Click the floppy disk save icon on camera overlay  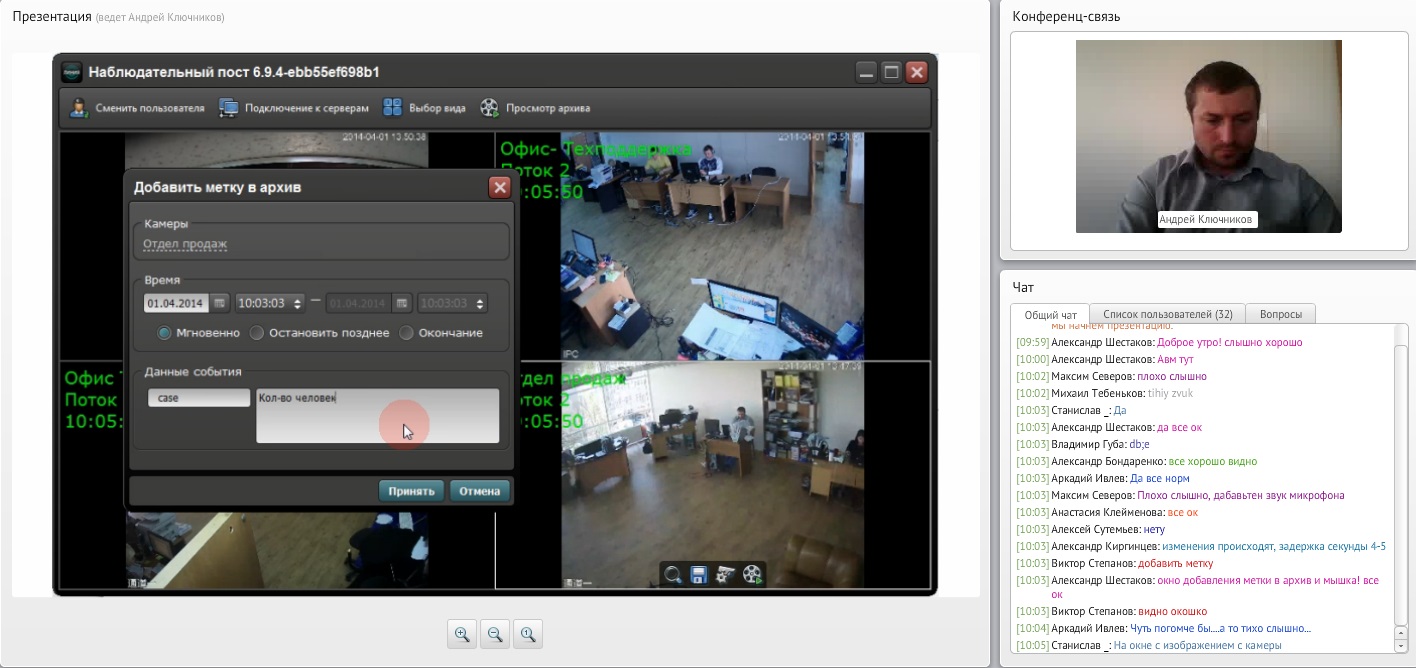point(700,575)
